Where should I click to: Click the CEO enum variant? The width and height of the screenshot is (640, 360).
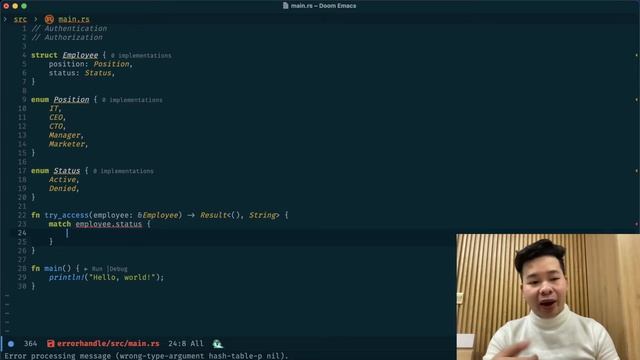[x=56, y=118]
